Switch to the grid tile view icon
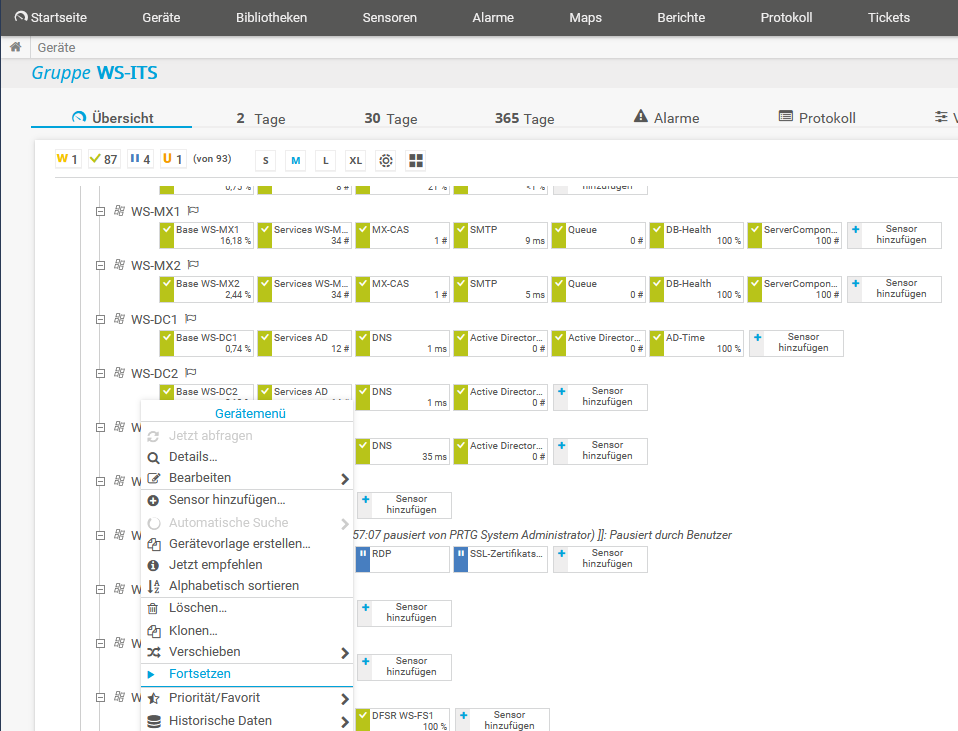The image size is (958, 731). pos(416,161)
